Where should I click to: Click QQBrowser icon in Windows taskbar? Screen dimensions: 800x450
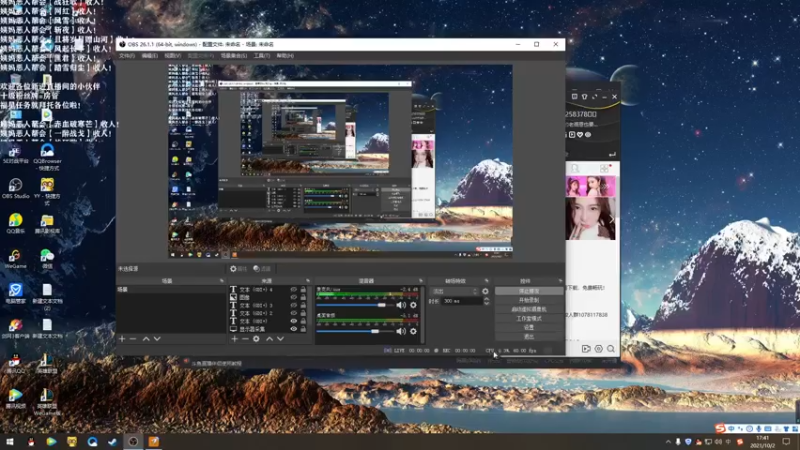tap(92, 442)
